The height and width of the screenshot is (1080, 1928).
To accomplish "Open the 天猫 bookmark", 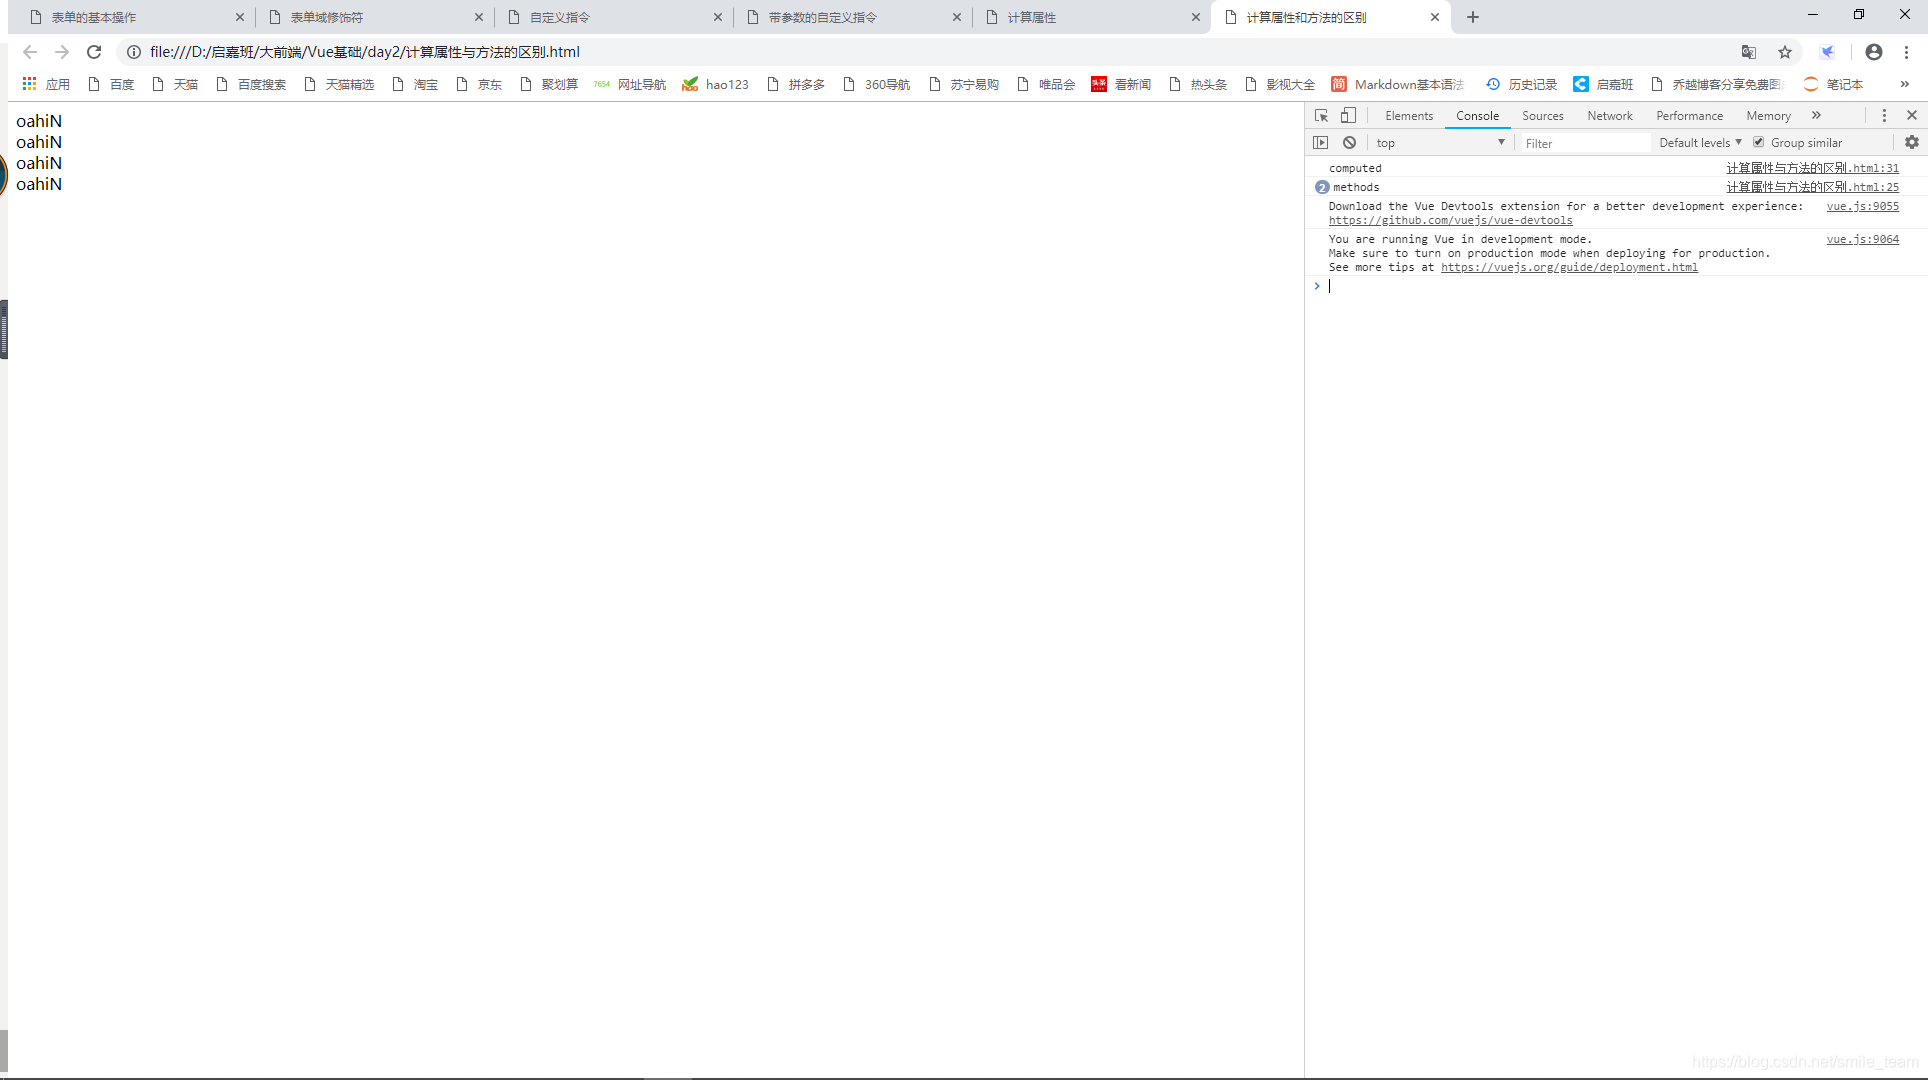I will (x=175, y=84).
